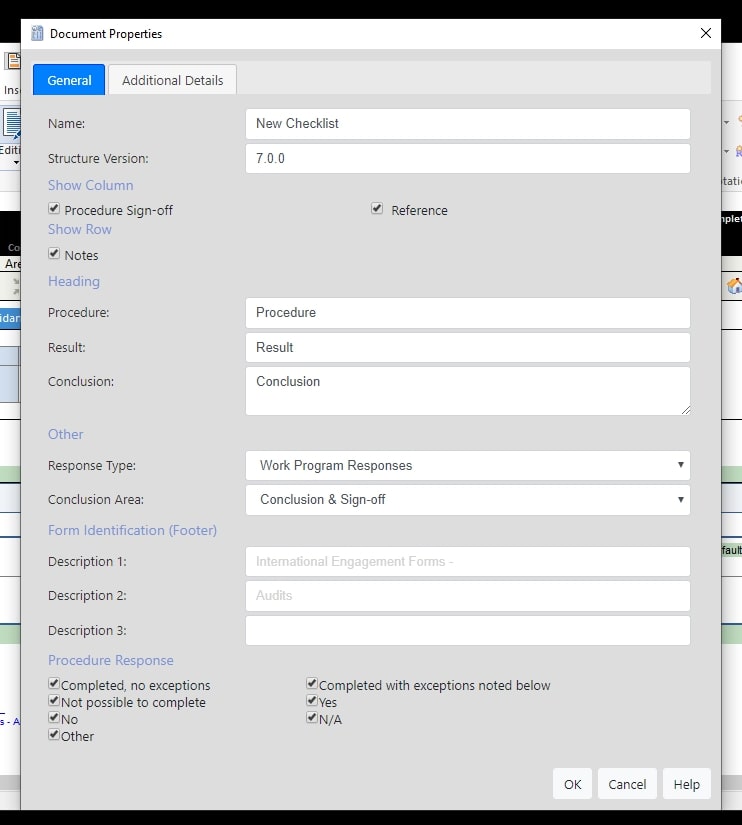Open the Response Type dropdown
742x825 pixels.
pos(467,465)
